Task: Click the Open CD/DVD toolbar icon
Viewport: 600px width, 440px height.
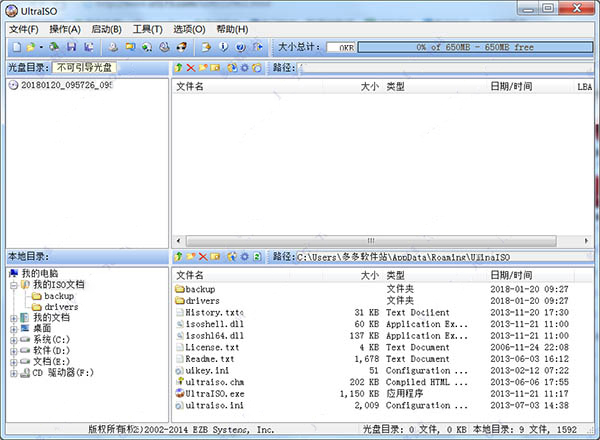Action: [54, 47]
